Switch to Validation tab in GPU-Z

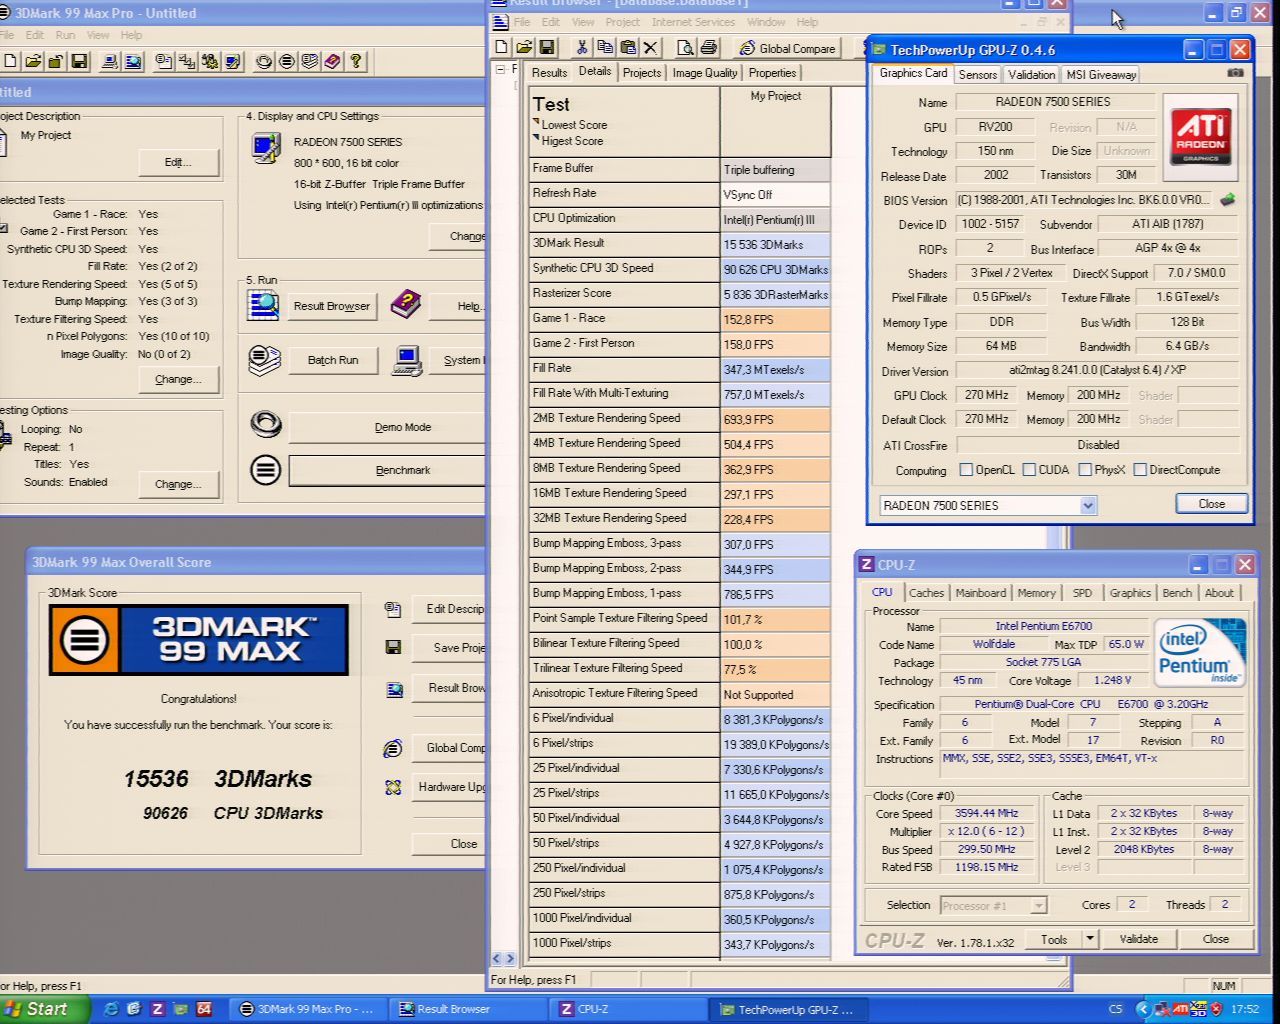click(1031, 75)
